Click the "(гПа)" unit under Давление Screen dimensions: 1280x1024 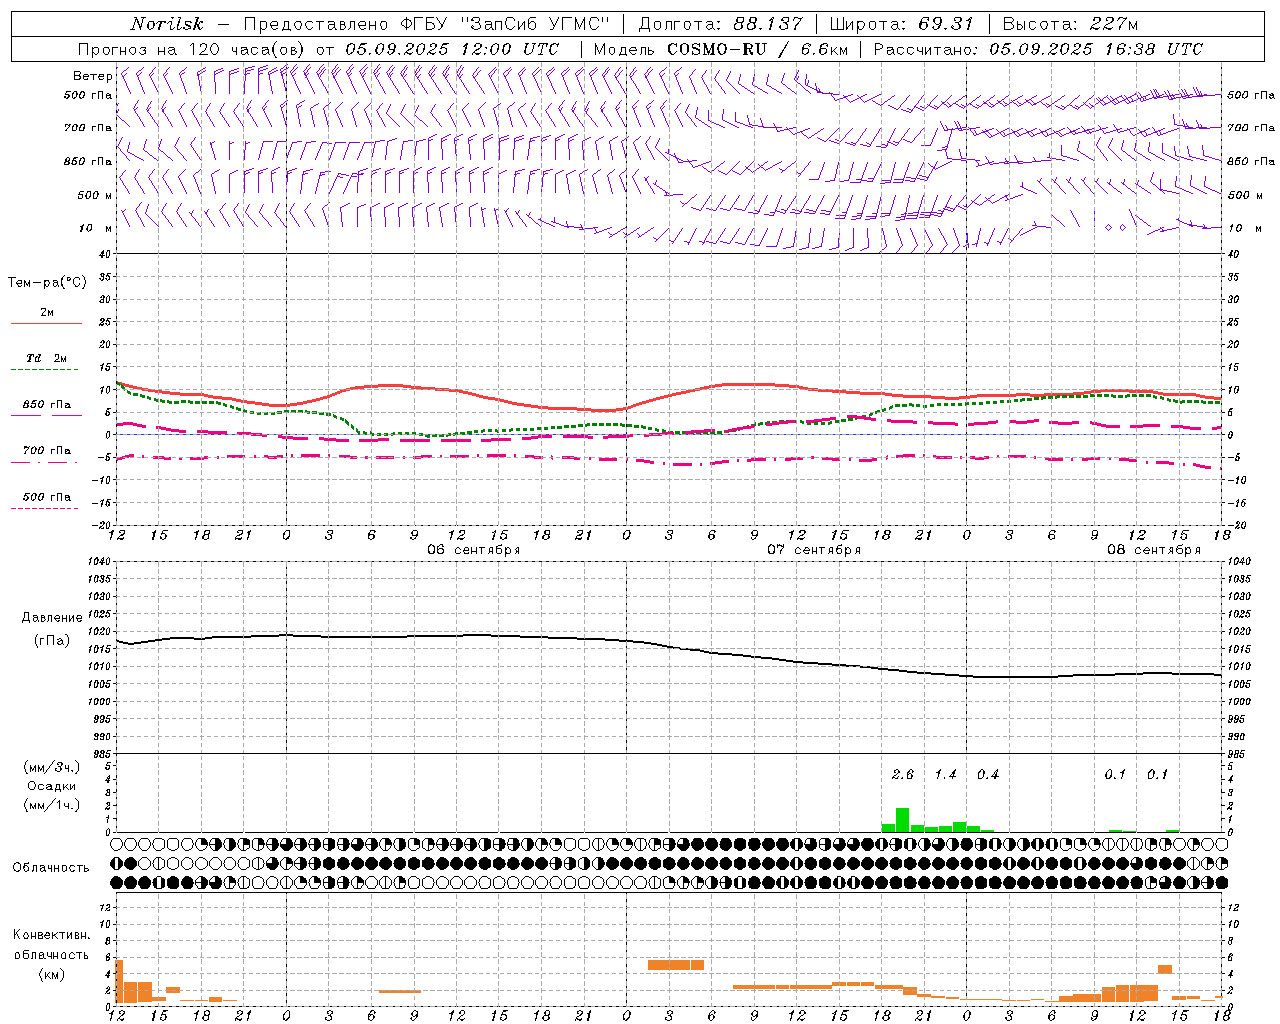point(52,640)
